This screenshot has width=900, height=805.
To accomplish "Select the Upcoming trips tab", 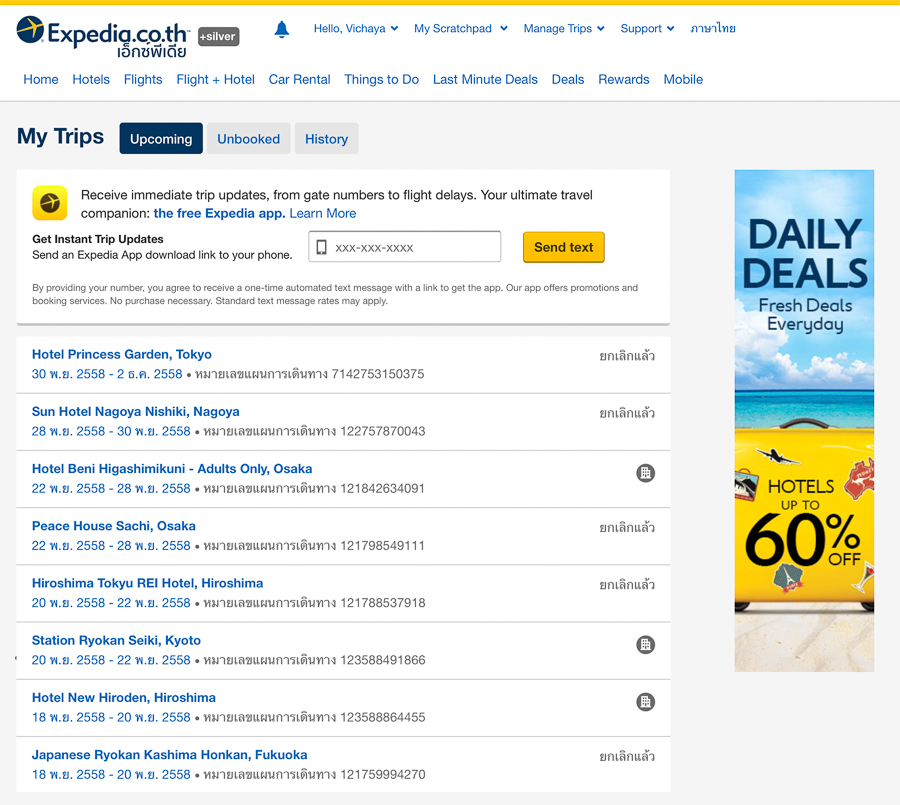I will pos(161,138).
